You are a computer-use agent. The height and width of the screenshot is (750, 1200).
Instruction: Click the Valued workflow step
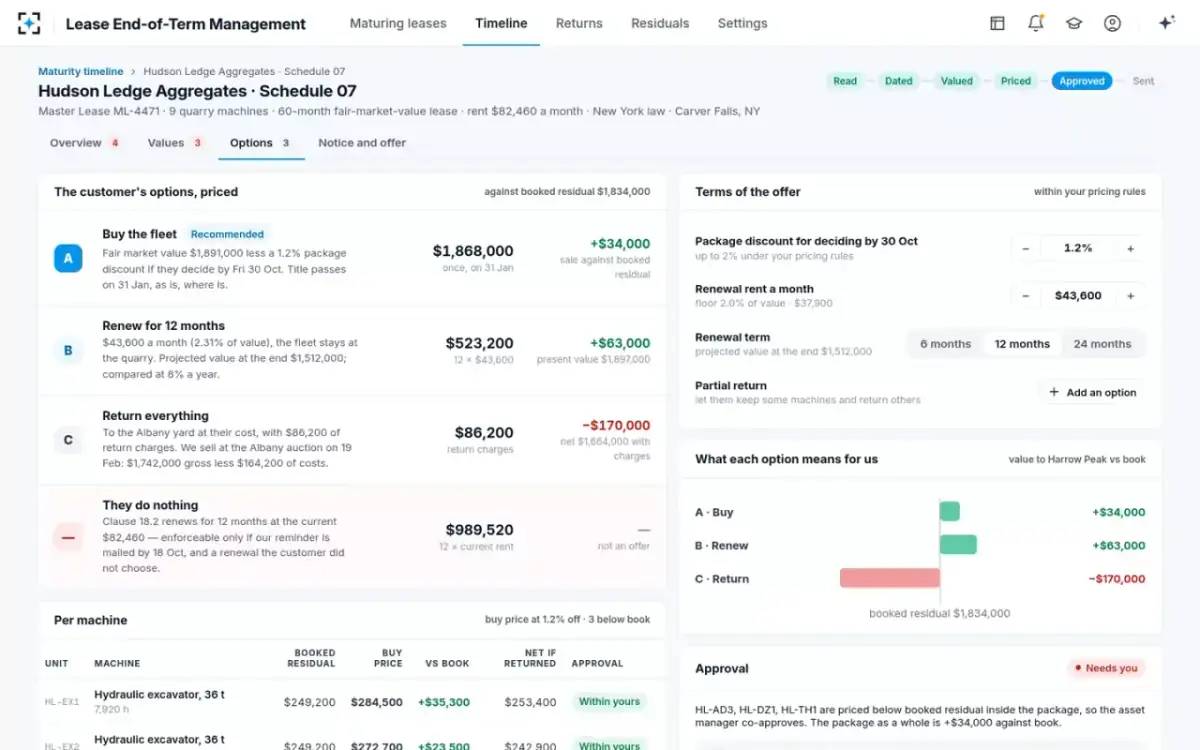(x=957, y=81)
